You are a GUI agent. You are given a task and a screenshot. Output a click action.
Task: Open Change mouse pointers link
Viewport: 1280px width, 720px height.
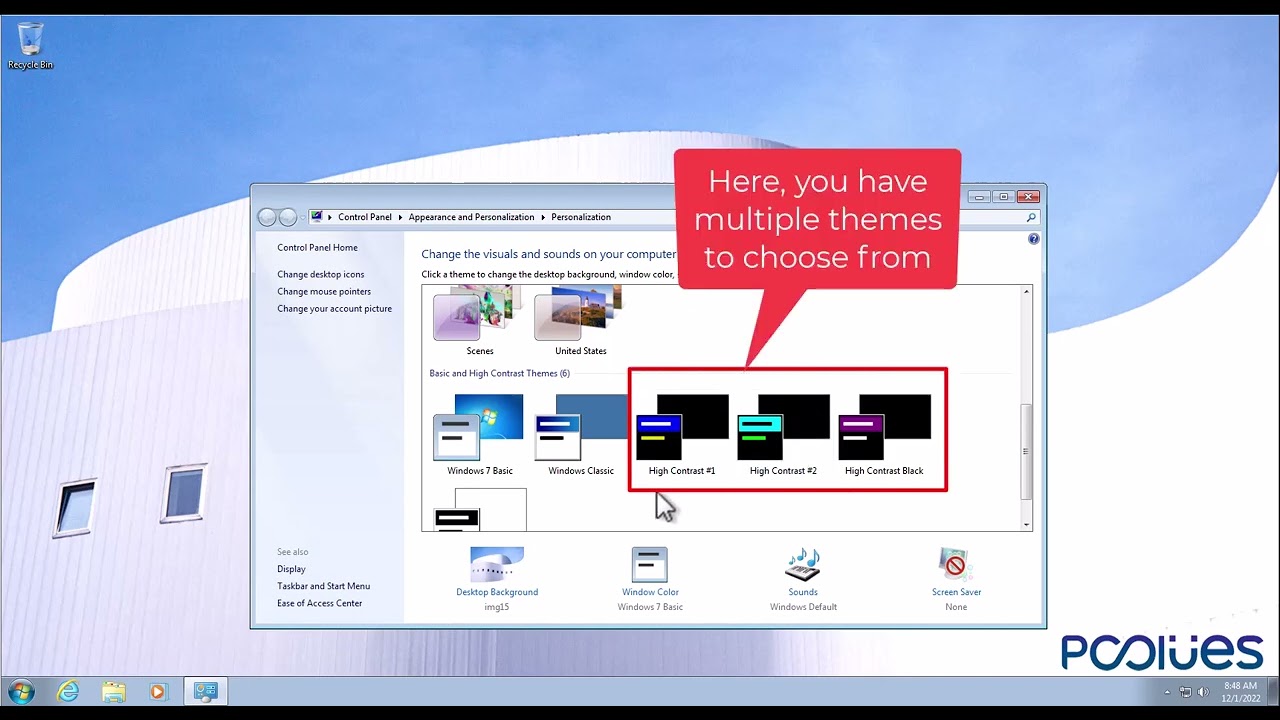tap(324, 291)
